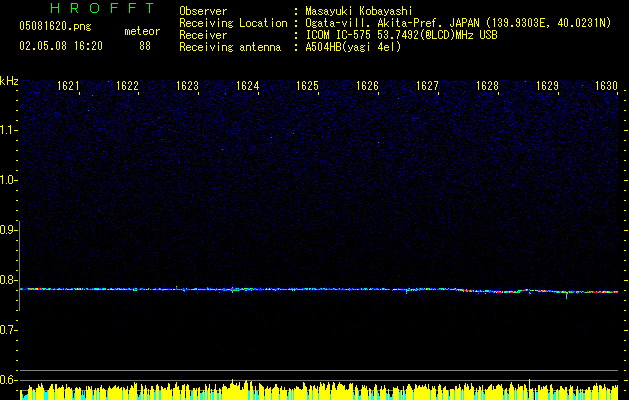Click the HROFFT title text

click(x=103, y=8)
